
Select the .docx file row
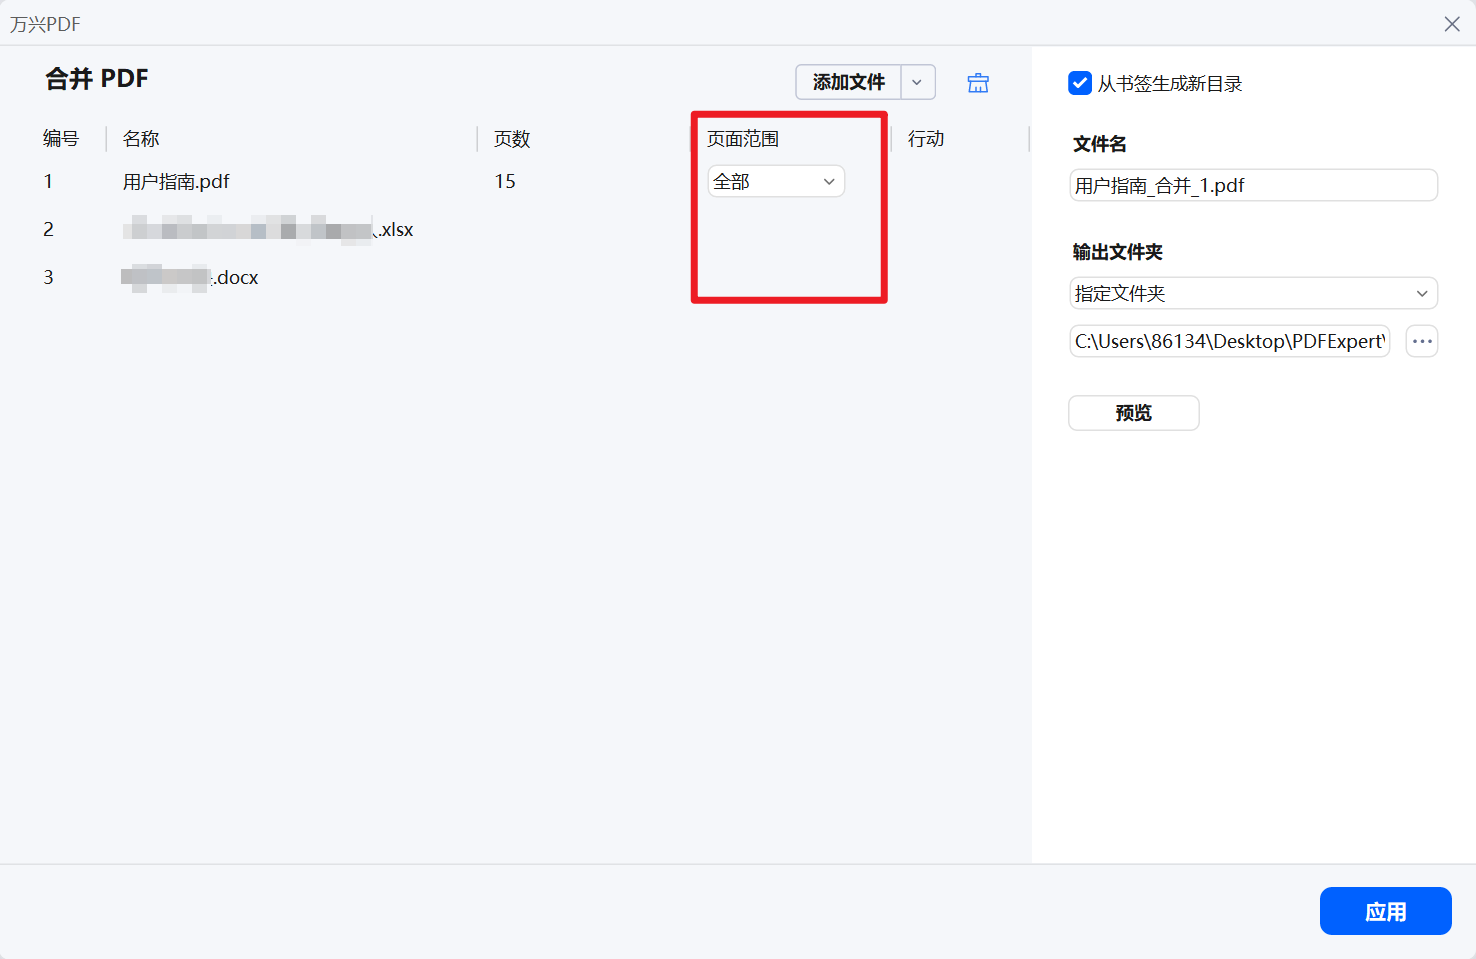coord(190,277)
